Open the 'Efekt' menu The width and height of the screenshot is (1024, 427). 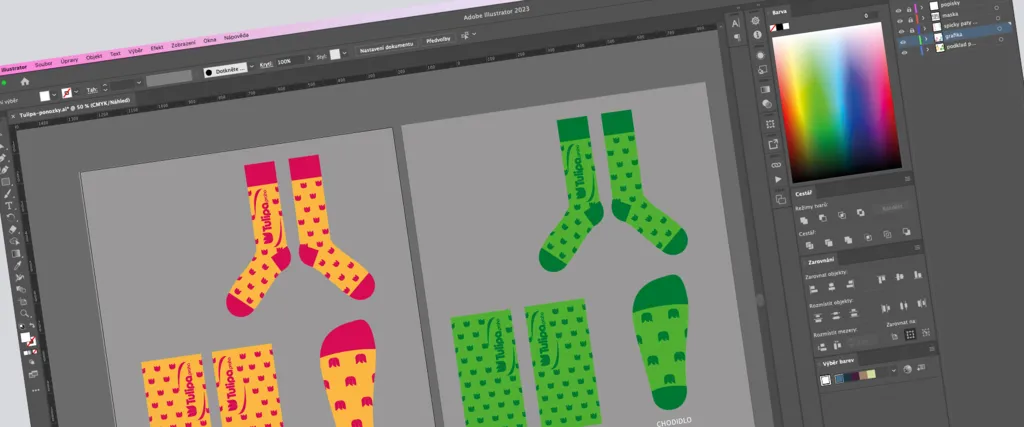[157, 46]
